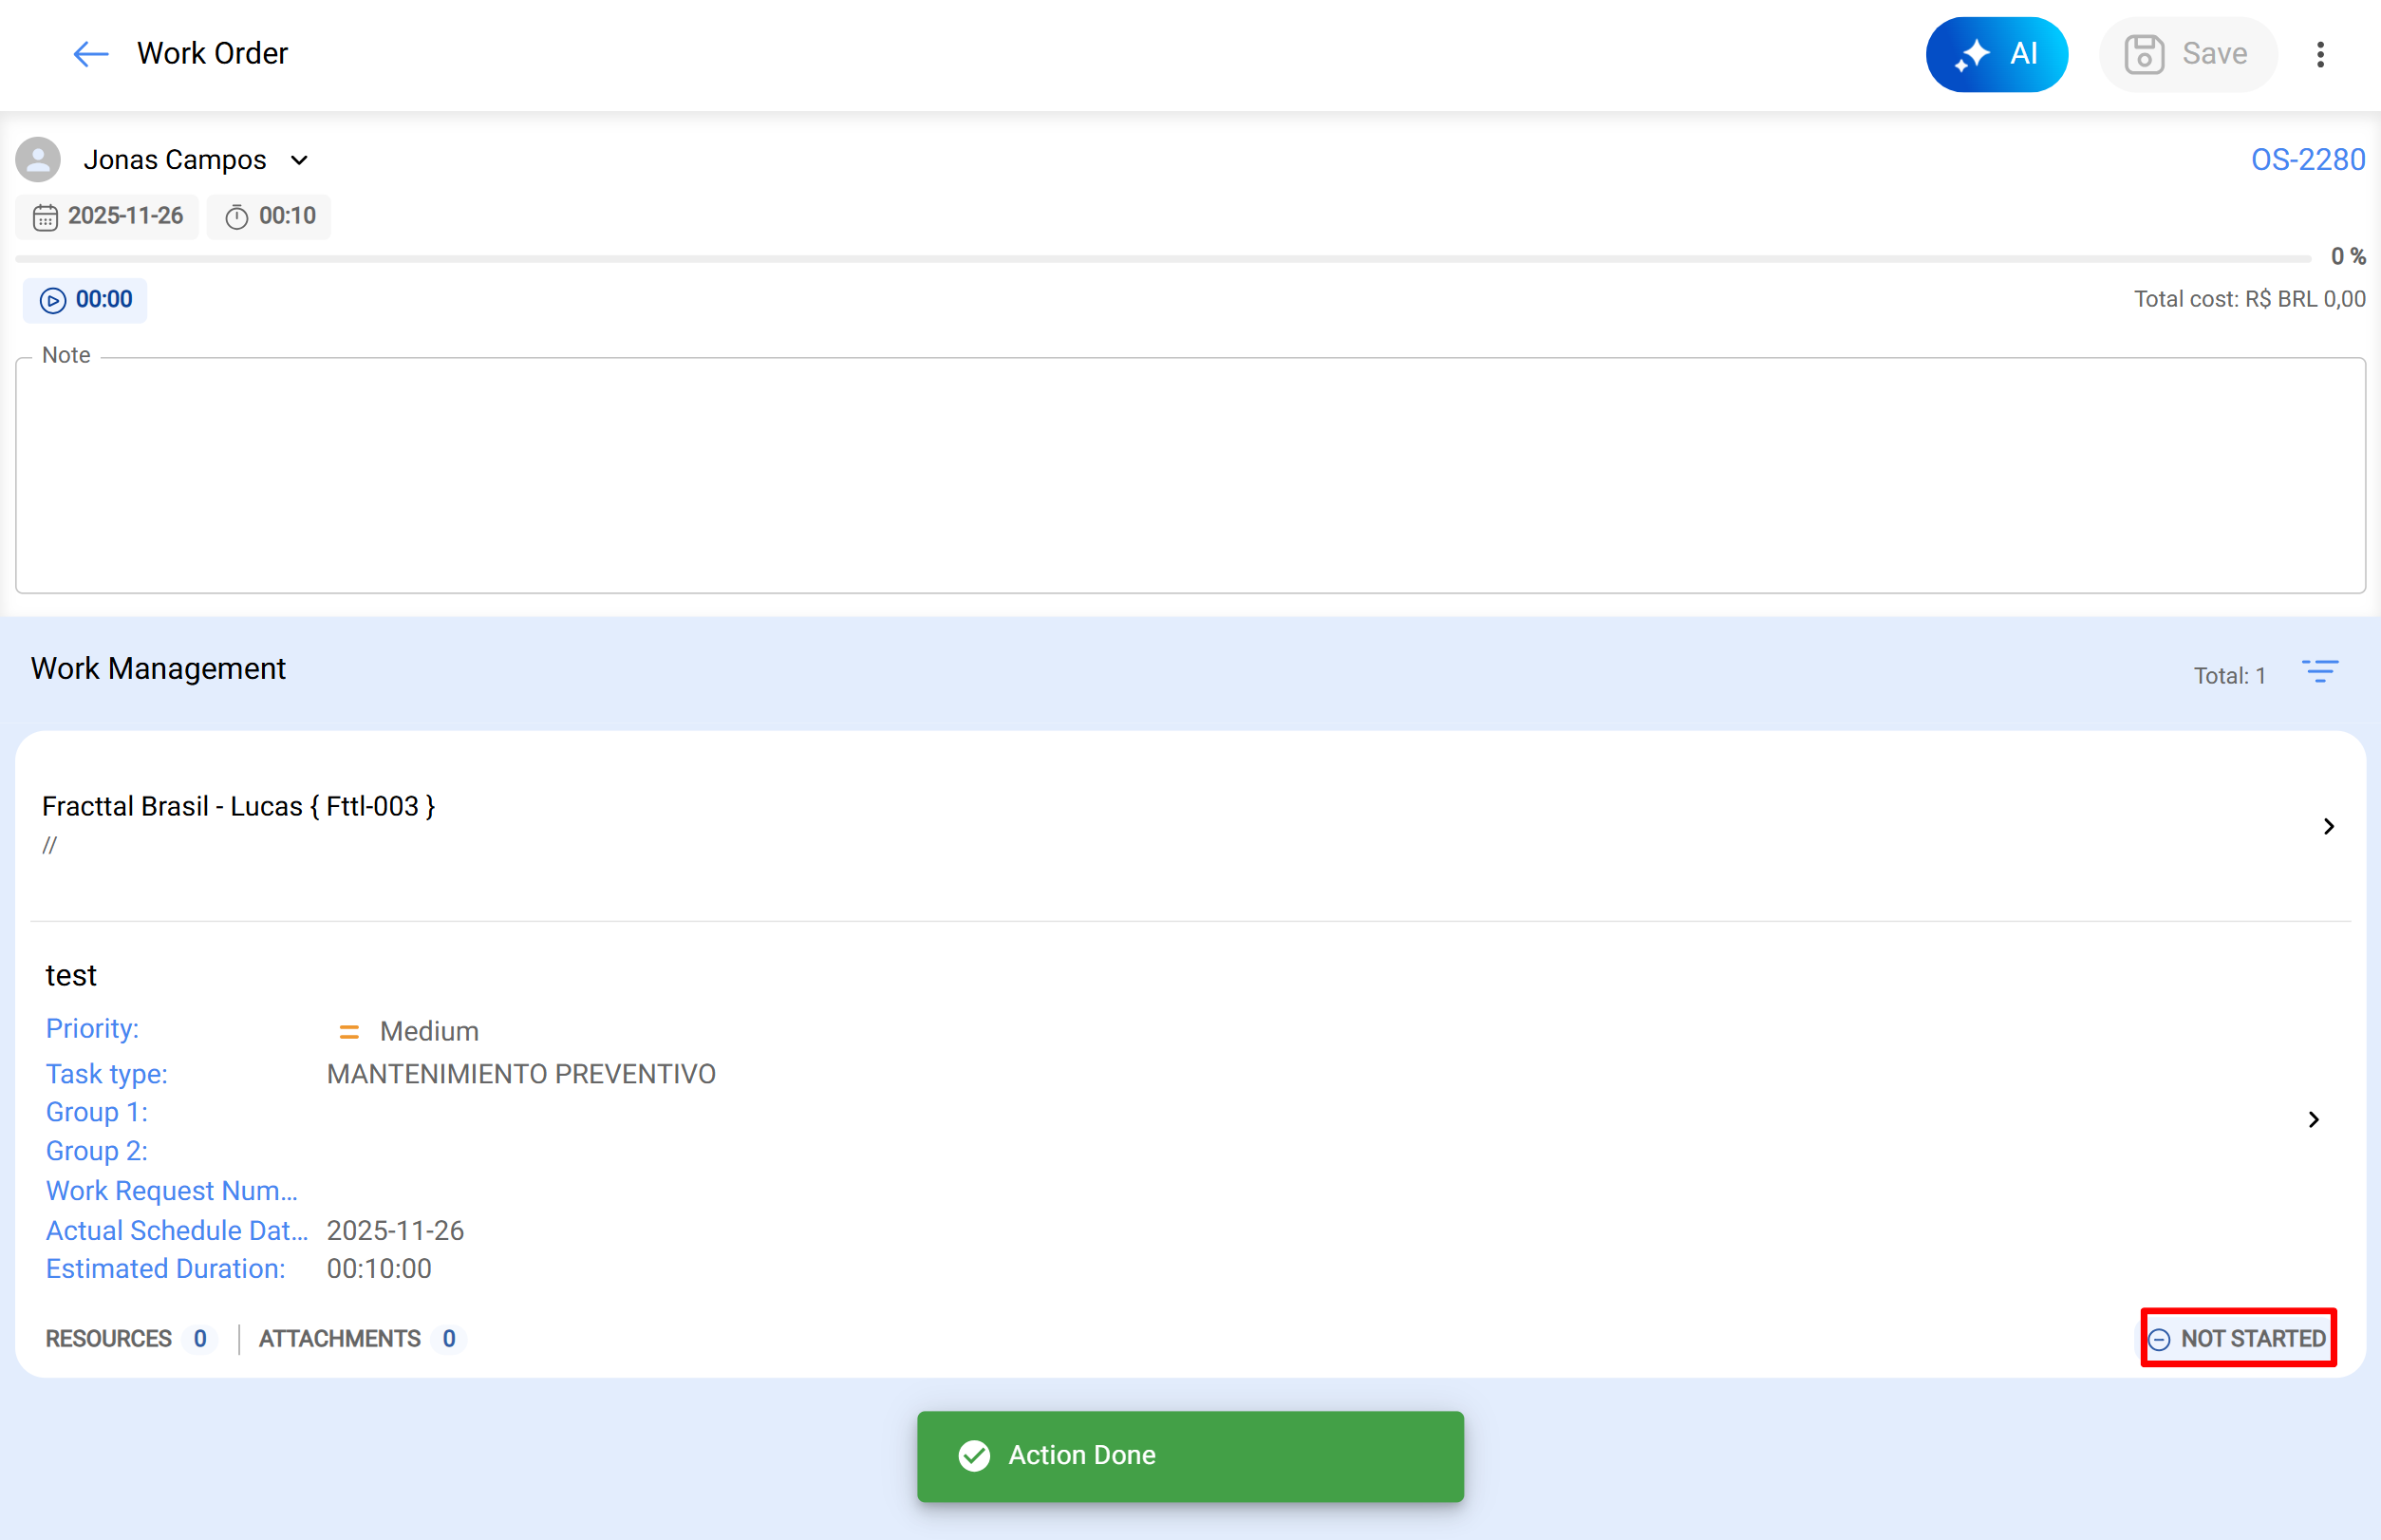
Task: Expand the test task details chevron
Action: tap(2313, 1119)
